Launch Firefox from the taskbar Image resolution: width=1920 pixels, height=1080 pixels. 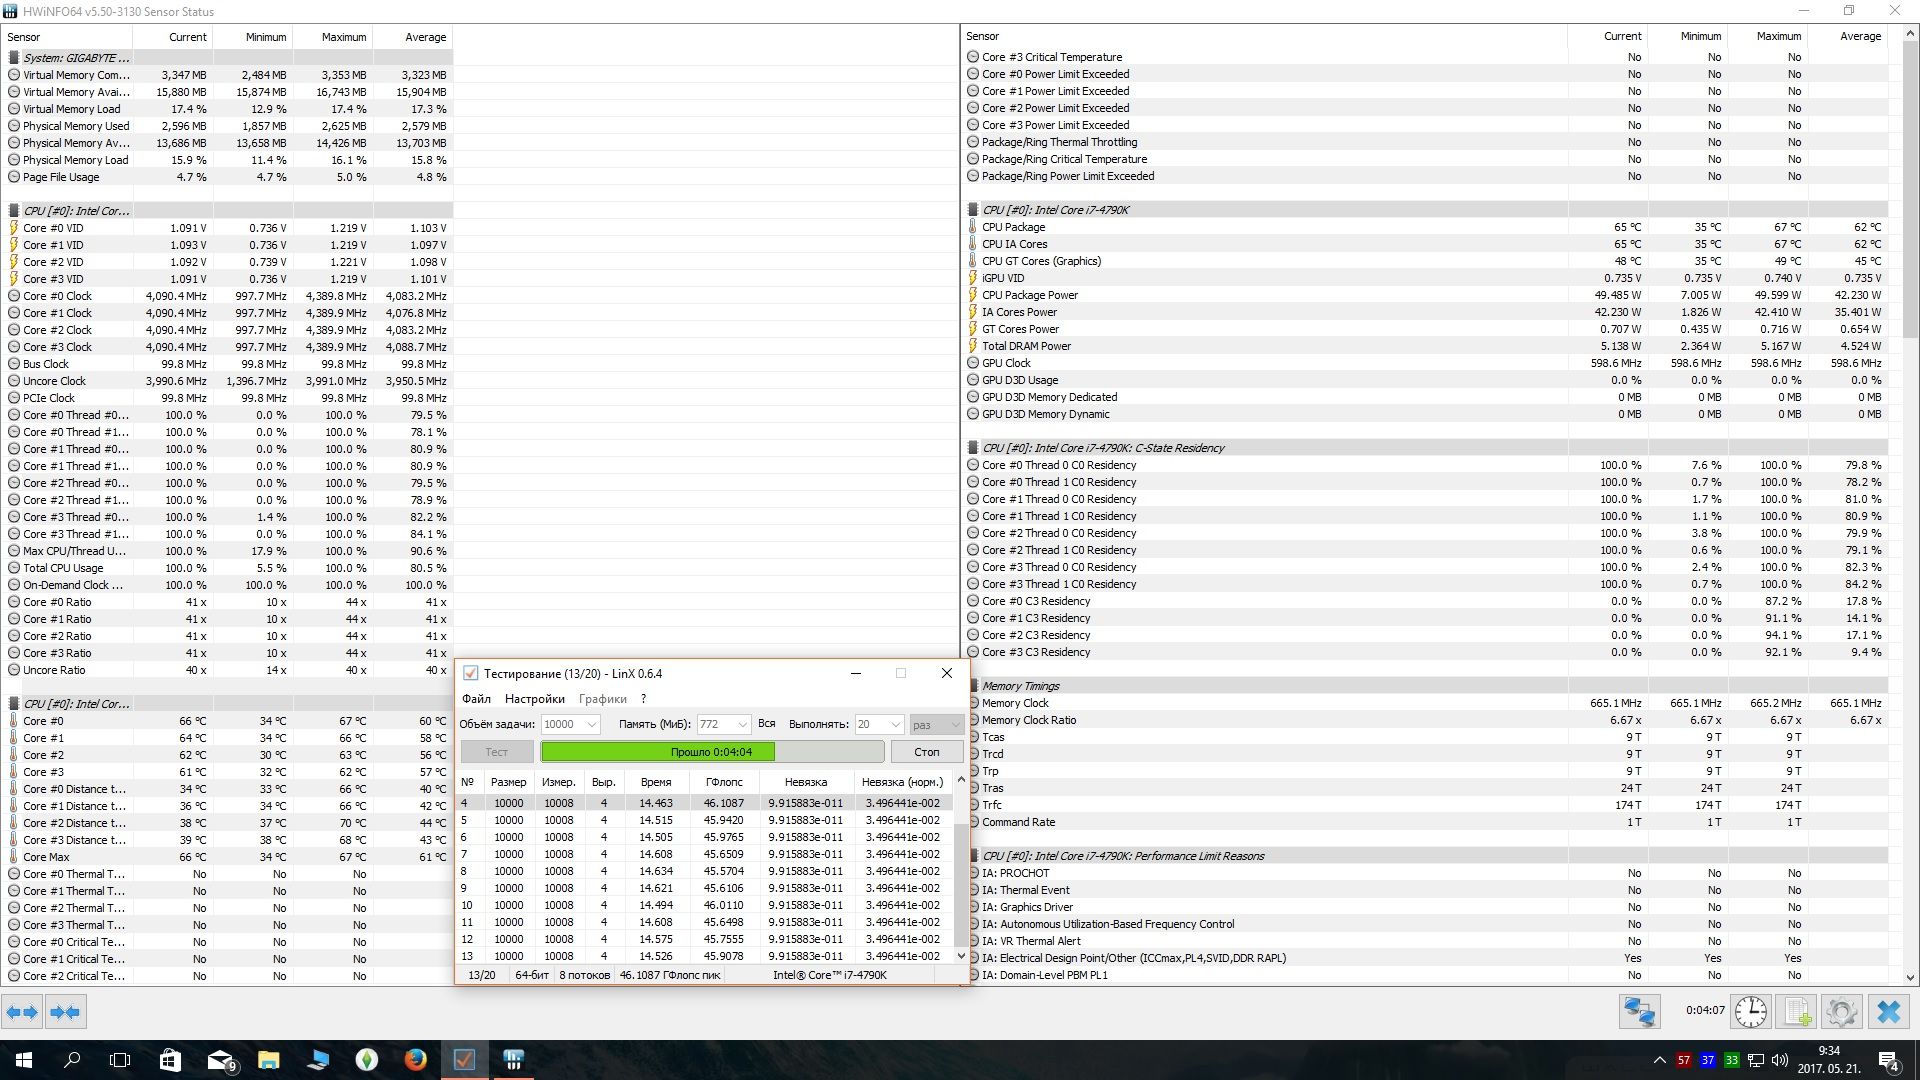tap(416, 1060)
